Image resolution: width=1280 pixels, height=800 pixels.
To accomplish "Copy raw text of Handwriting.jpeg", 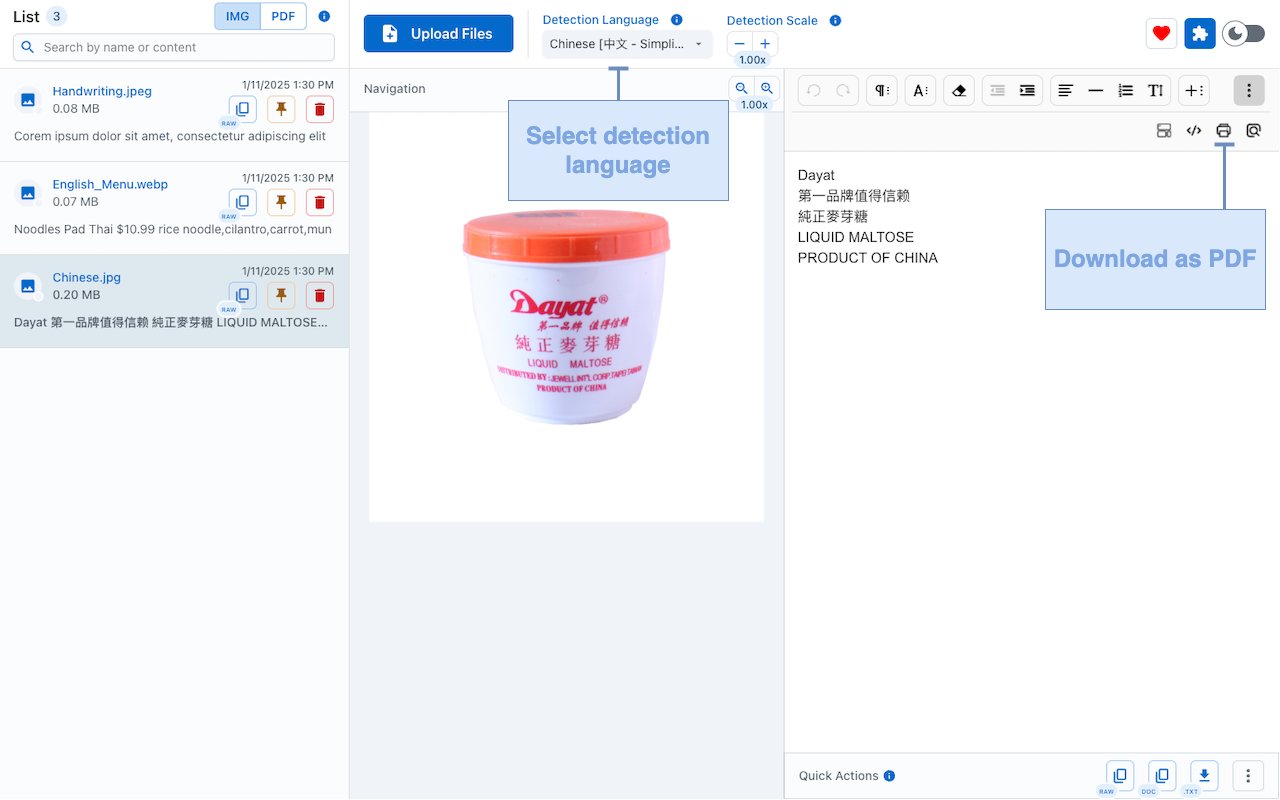I will (242, 109).
